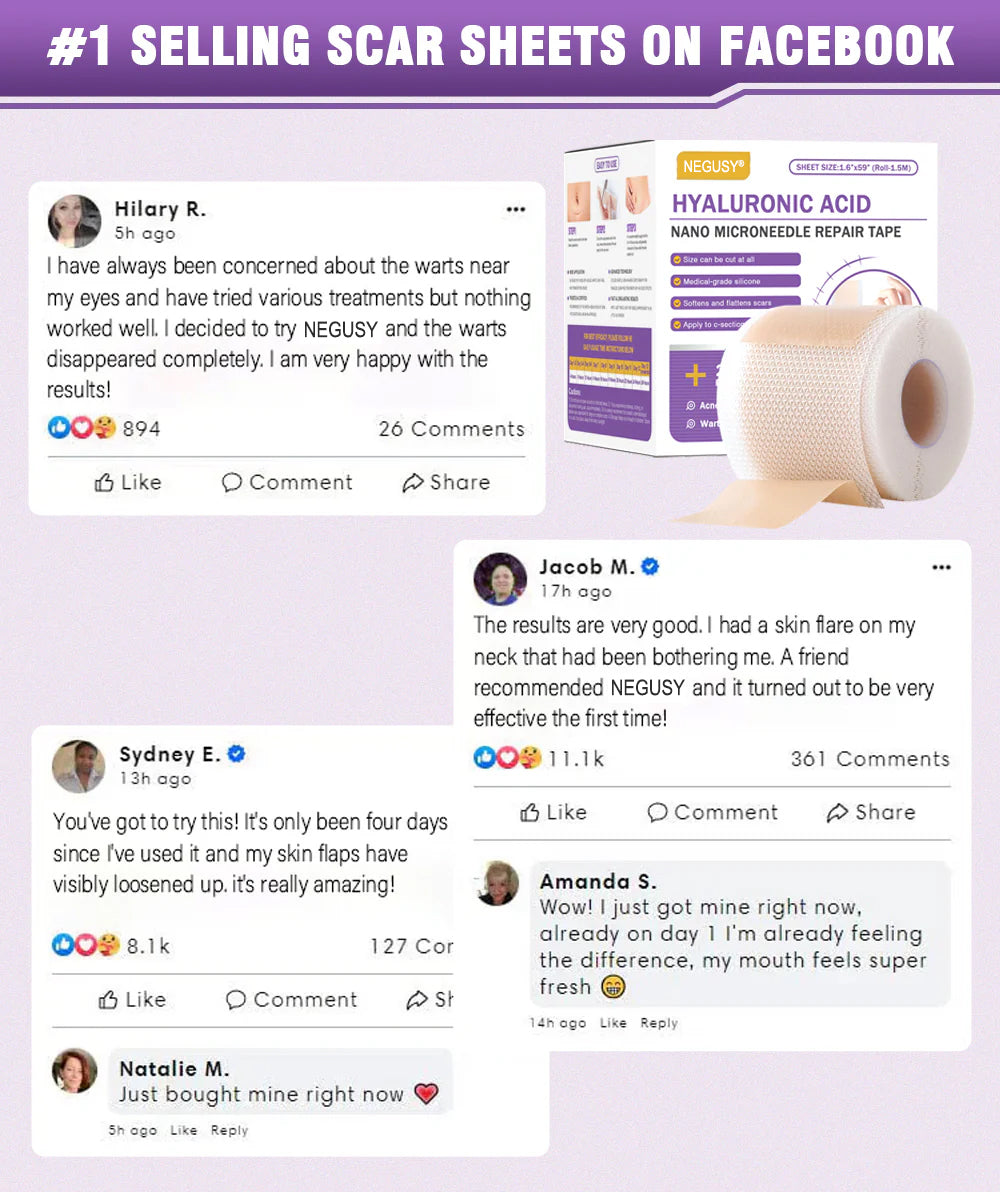This screenshot has width=1000, height=1192.
Task: Like Jacob M.'s post
Action: pos(553,812)
